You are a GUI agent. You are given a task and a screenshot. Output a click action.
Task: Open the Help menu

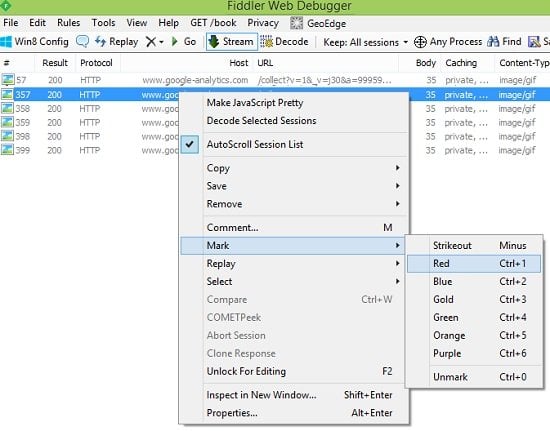(x=168, y=23)
